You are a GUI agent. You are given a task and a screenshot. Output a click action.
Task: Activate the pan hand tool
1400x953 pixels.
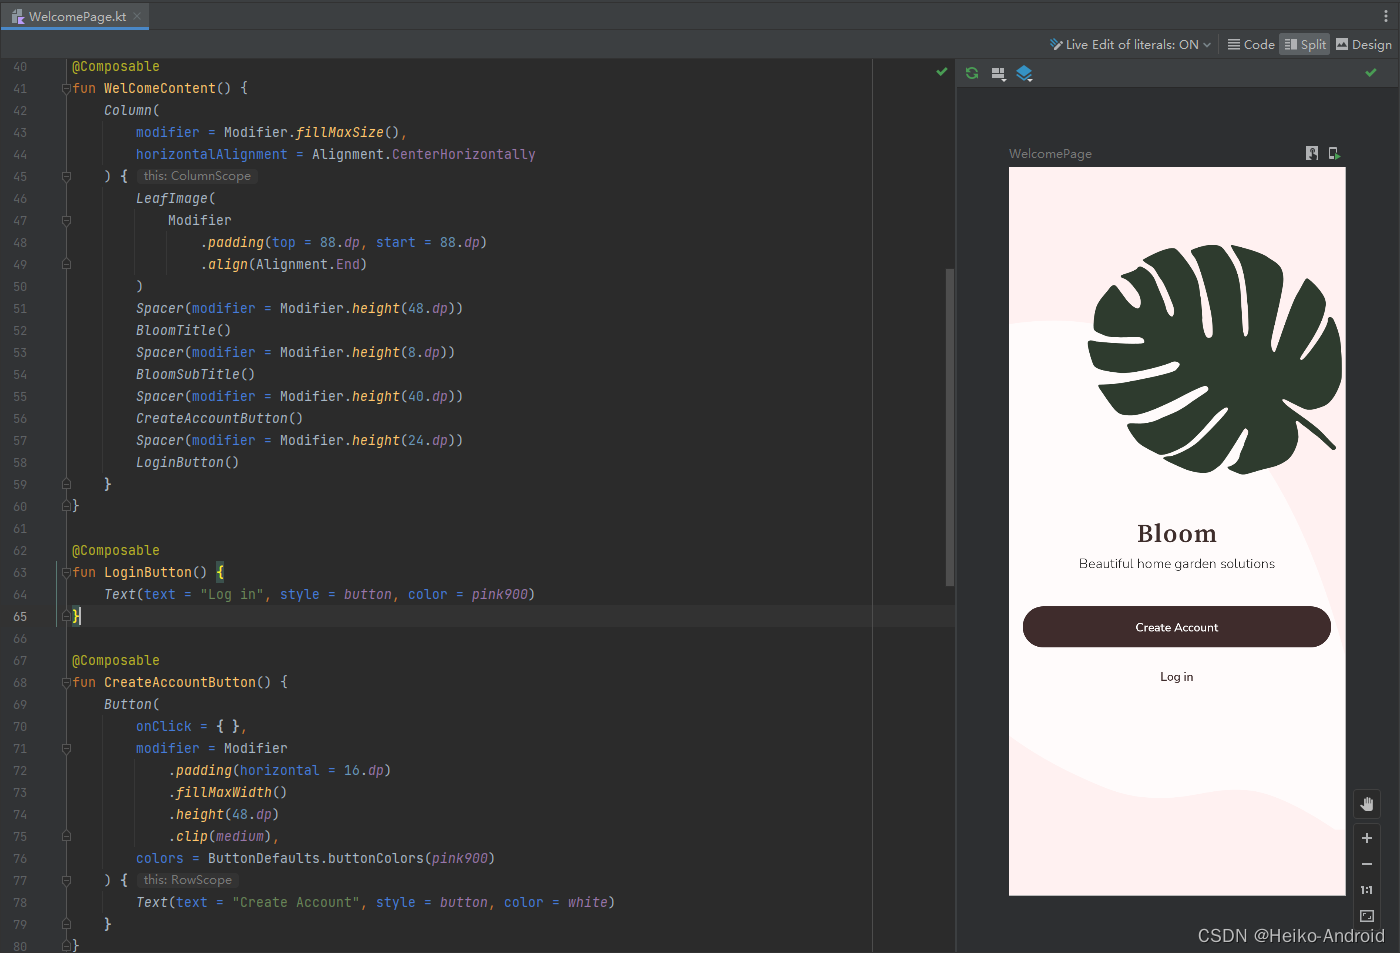click(1367, 804)
